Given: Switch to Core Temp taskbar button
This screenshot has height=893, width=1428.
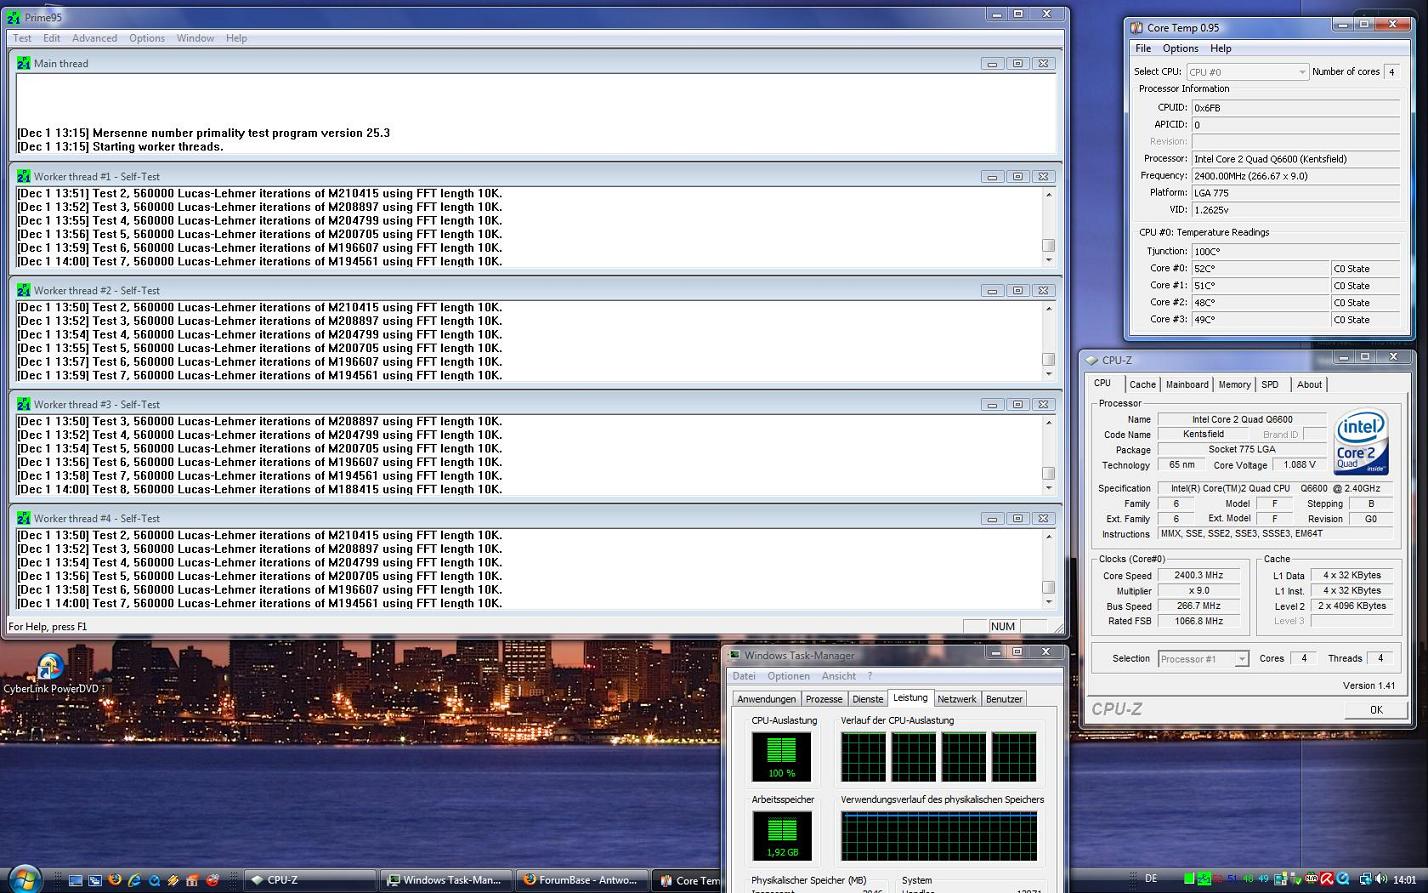Looking at the screenshot, I should [688, 880].
